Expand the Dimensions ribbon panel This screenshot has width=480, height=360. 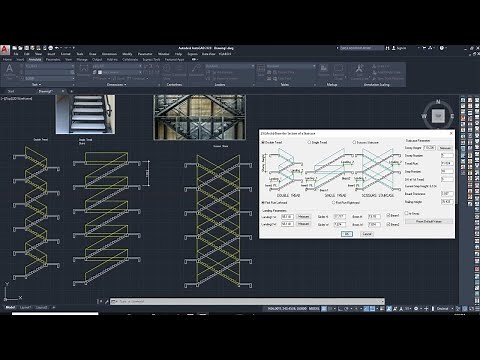point(117,85)
